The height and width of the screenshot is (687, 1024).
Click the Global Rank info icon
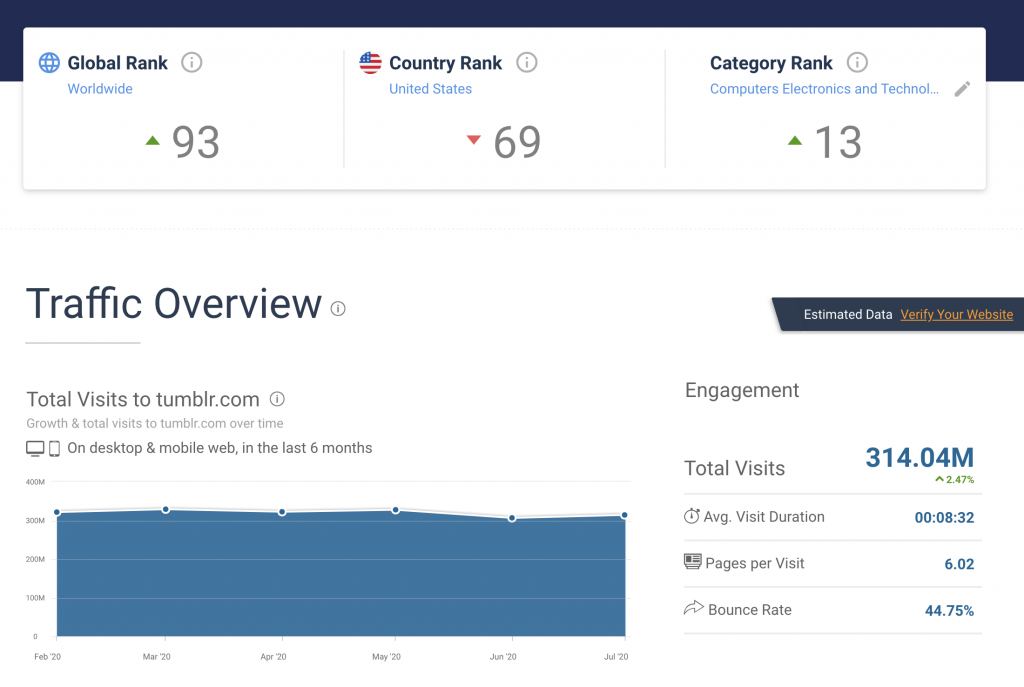click(x=191, y=63)
